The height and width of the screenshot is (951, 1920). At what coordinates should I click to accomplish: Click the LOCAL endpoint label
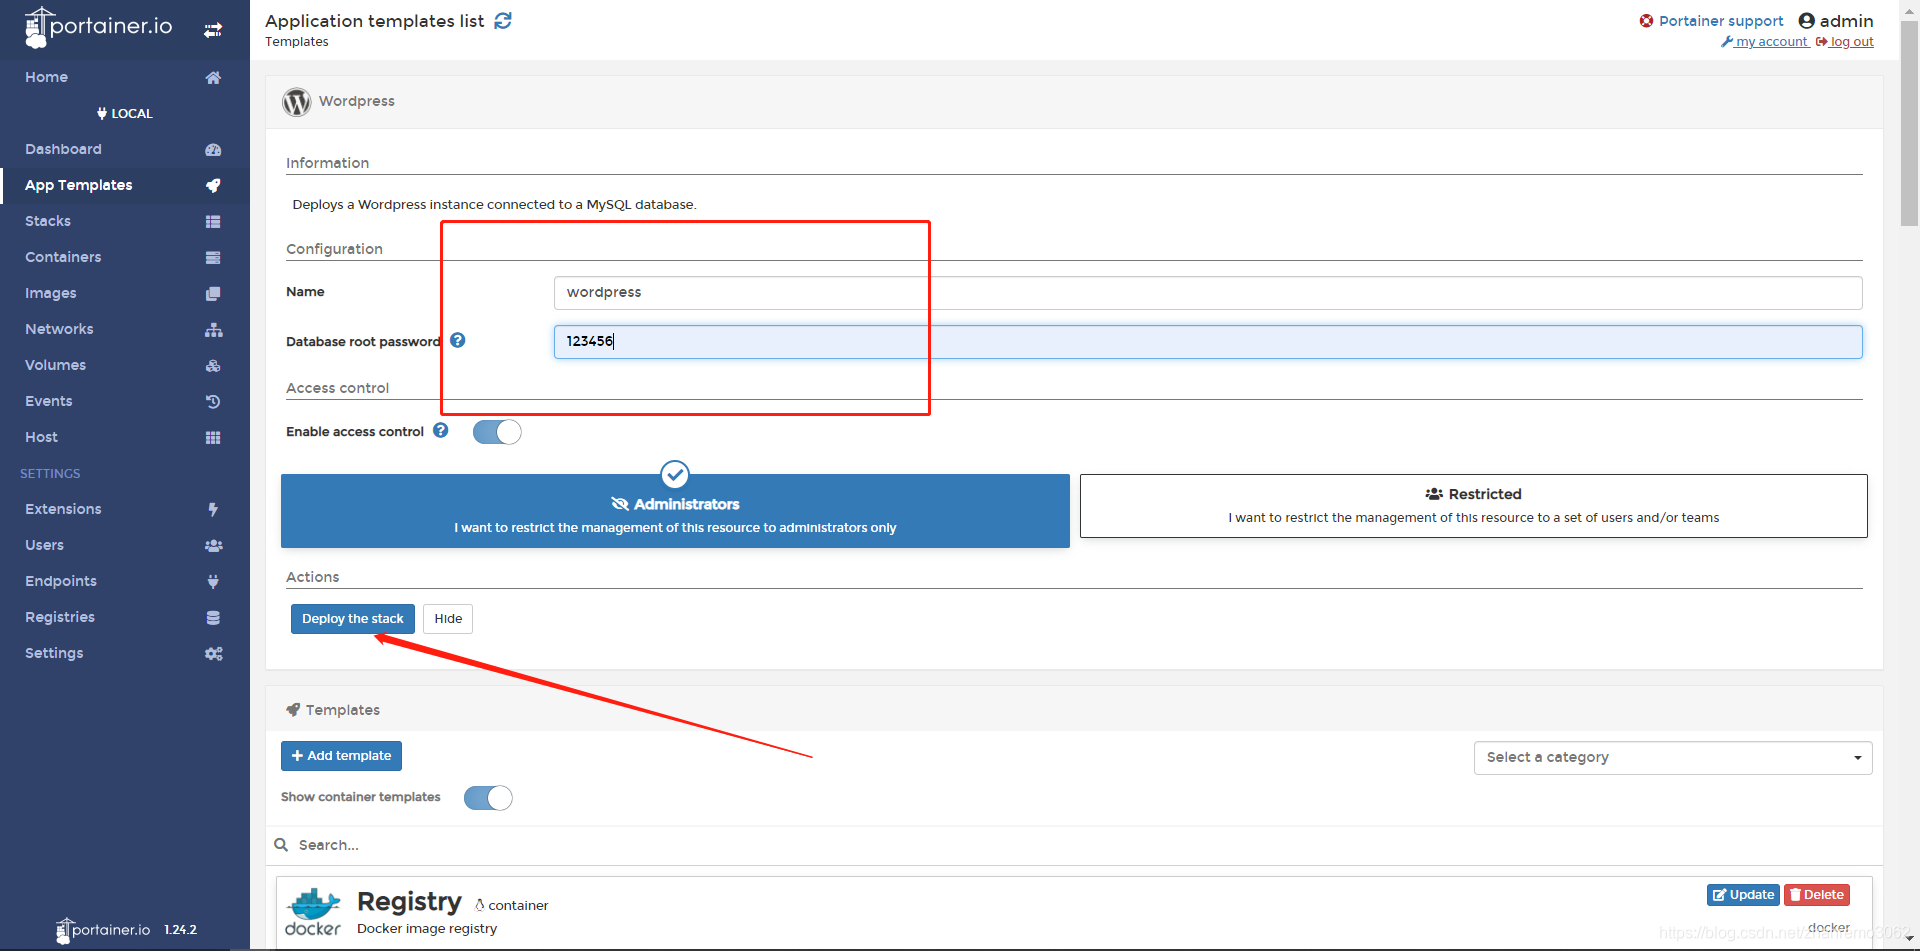pos(125,113)
